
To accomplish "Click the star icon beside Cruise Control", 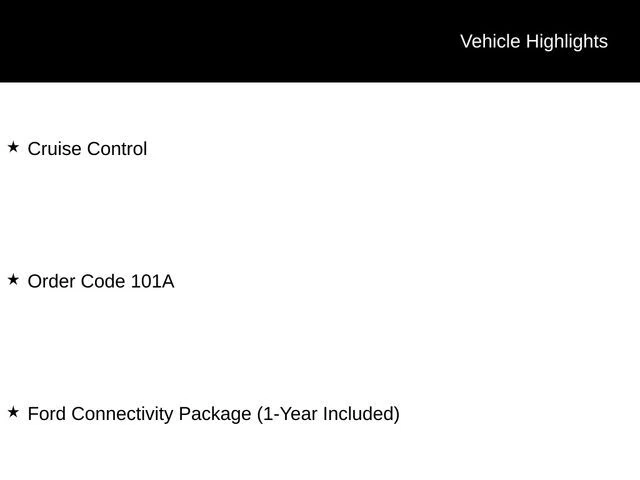I will tap(13, 147).
